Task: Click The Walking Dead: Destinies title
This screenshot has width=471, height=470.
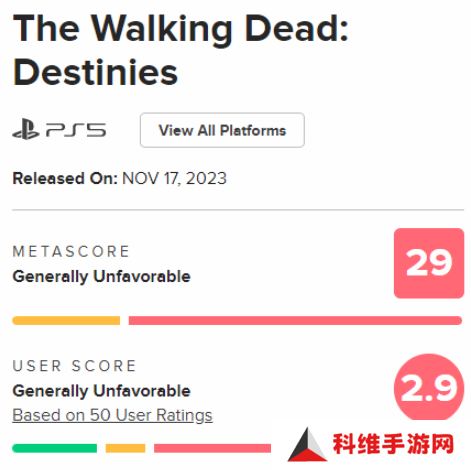Action: tap(180, 50)
